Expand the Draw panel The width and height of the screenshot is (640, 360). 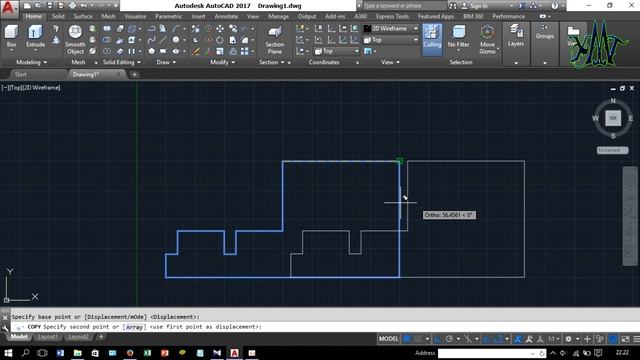click(166, 62)
